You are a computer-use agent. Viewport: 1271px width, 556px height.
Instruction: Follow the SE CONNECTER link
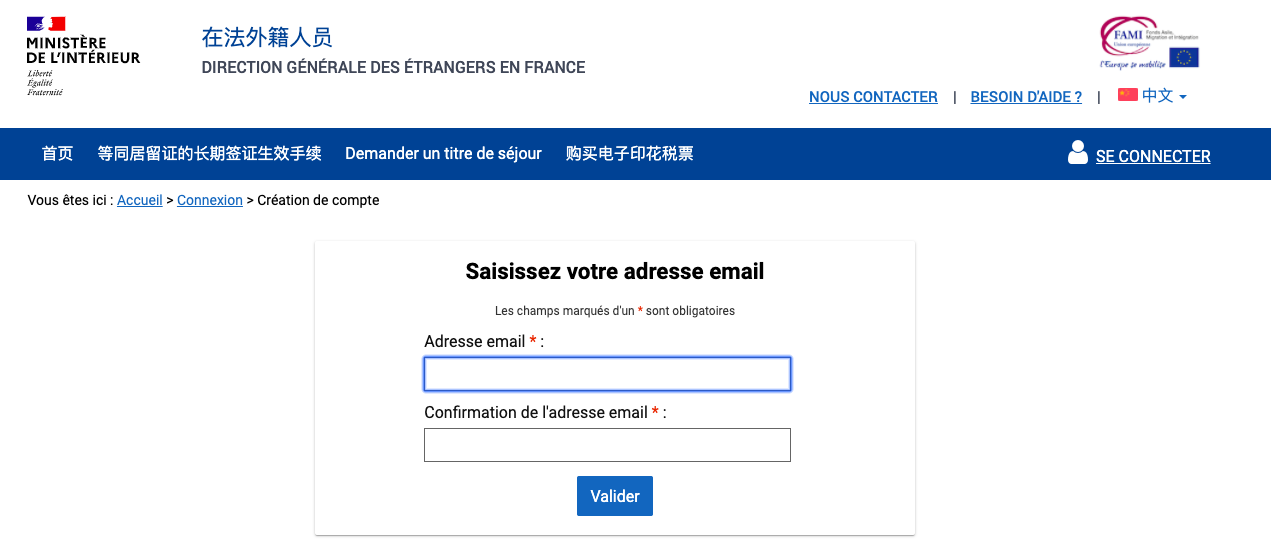tap(1153, 156)
